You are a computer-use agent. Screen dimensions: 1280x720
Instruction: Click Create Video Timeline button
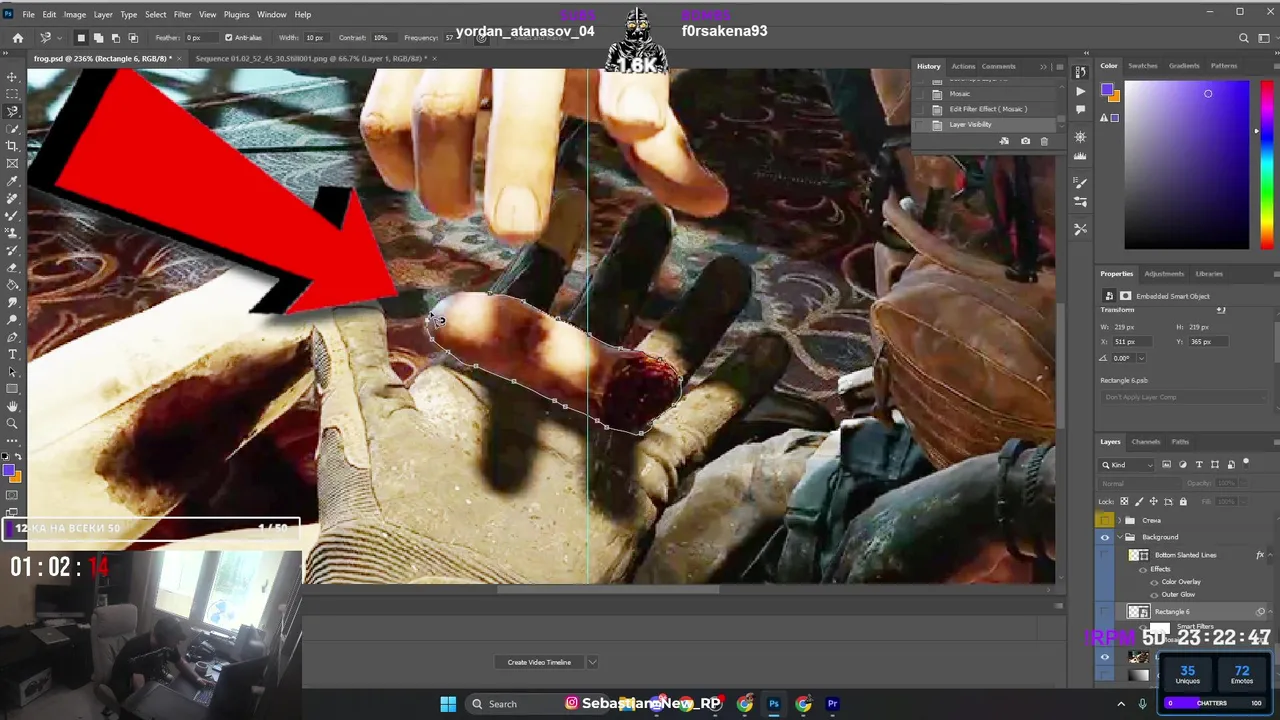[x=539, y=662]
